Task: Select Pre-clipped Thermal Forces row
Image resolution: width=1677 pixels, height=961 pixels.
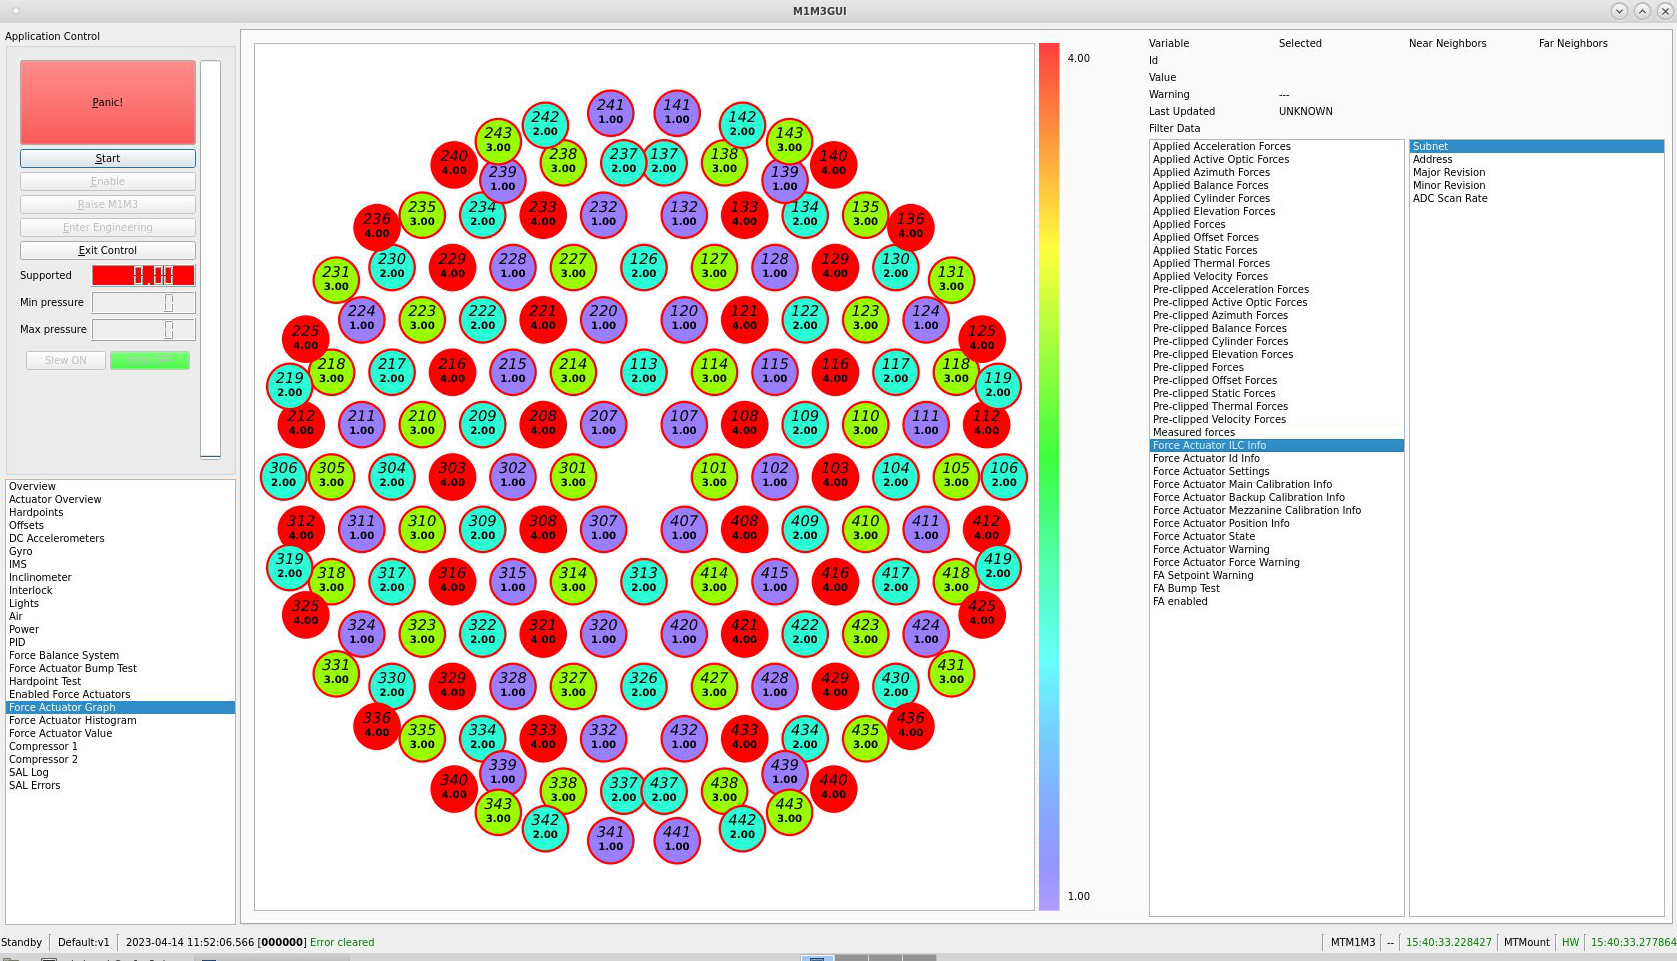Action: (x=1277, y=406)
